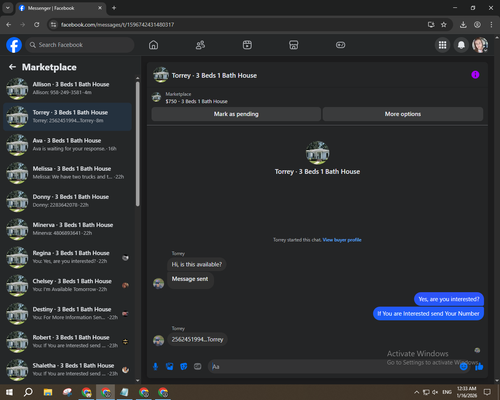Screen dimensions: 500x400
Task: Open the notifications bell
Action: (x=461, y=45)
